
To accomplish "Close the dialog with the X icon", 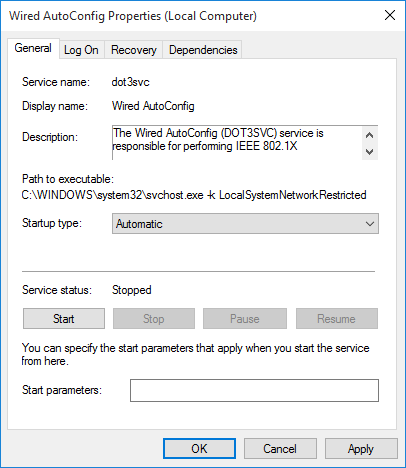I will coord(390,15).
